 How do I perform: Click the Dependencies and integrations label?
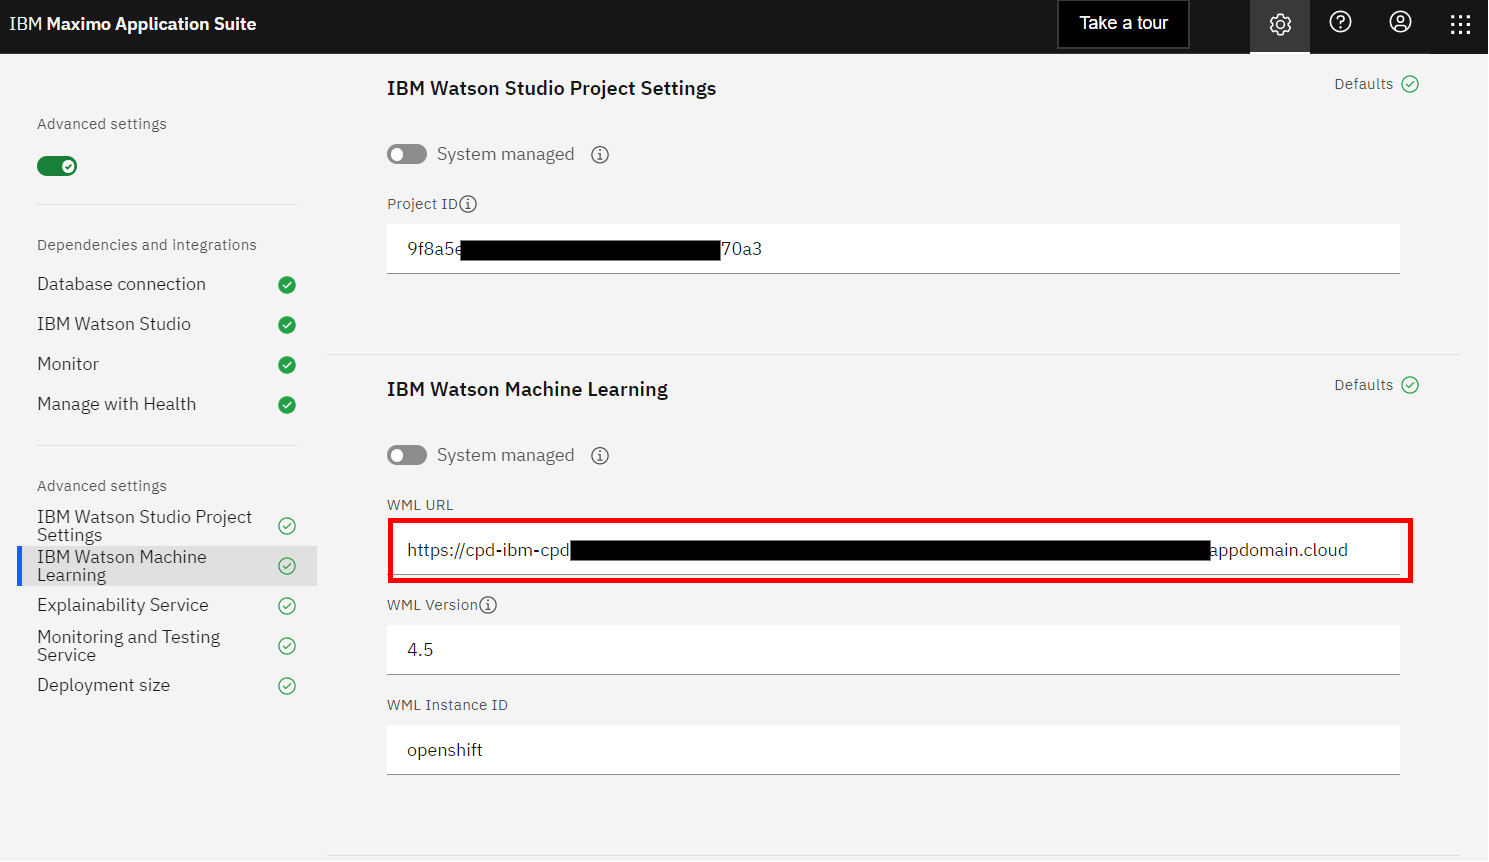pyautogui.click(x=147, y=245)
